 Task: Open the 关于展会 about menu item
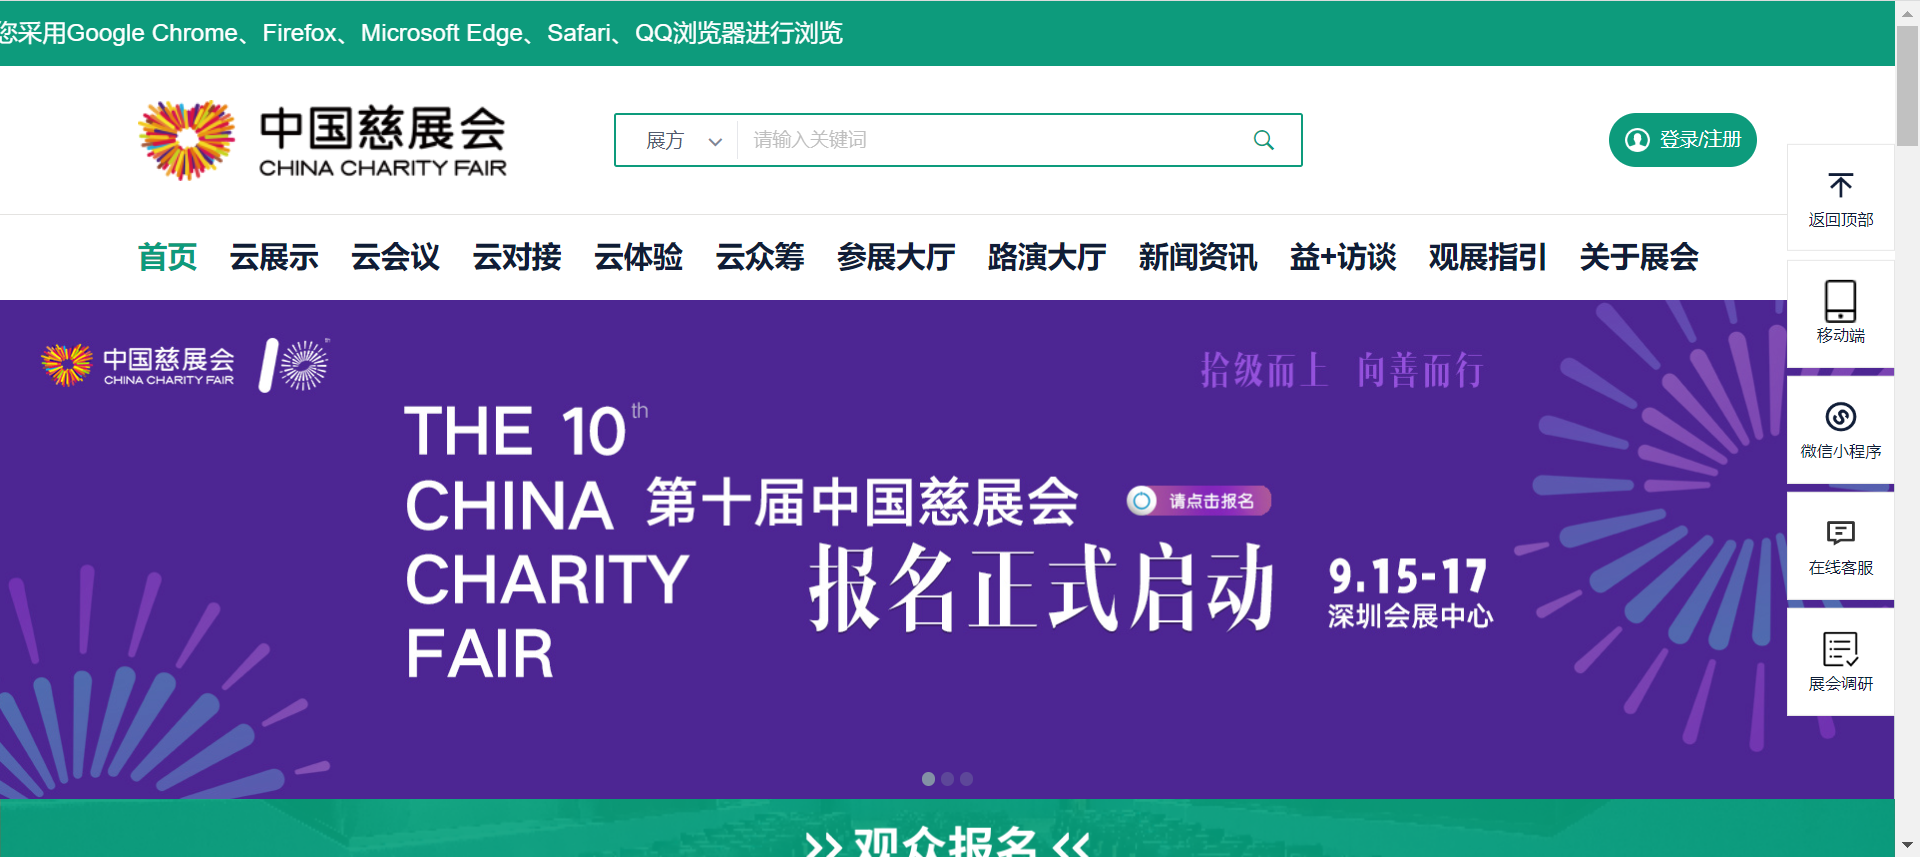click(1638, 257)
